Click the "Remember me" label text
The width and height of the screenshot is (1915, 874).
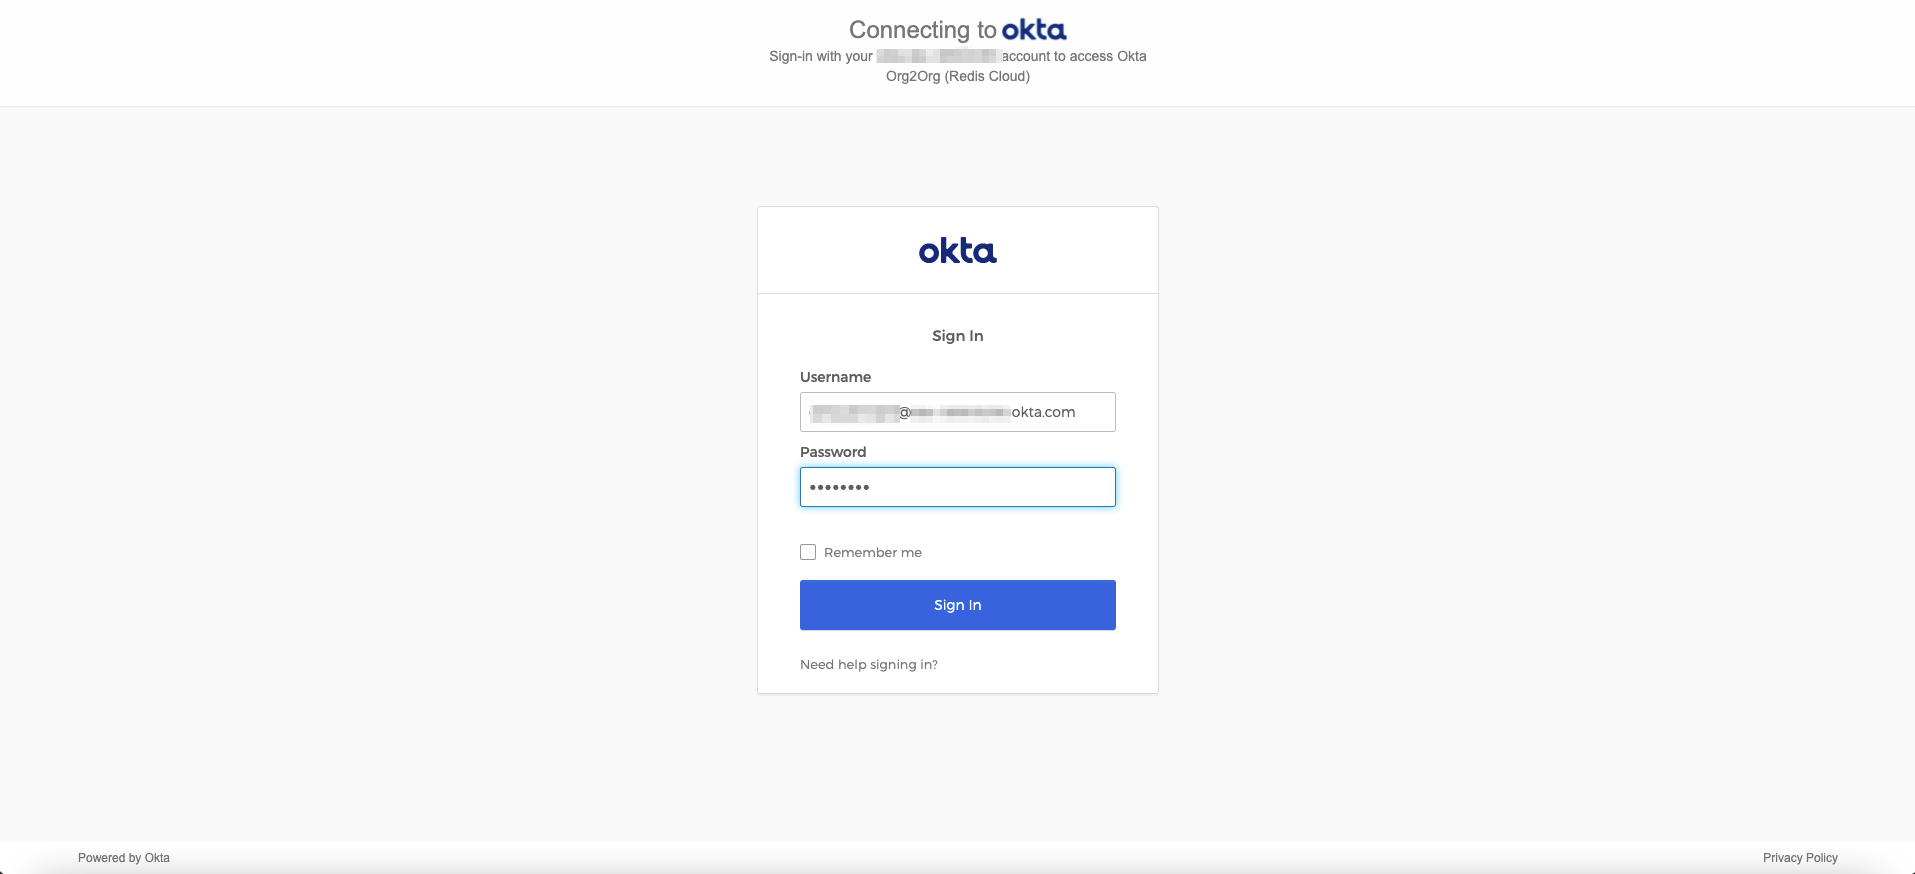coord(872,552)
